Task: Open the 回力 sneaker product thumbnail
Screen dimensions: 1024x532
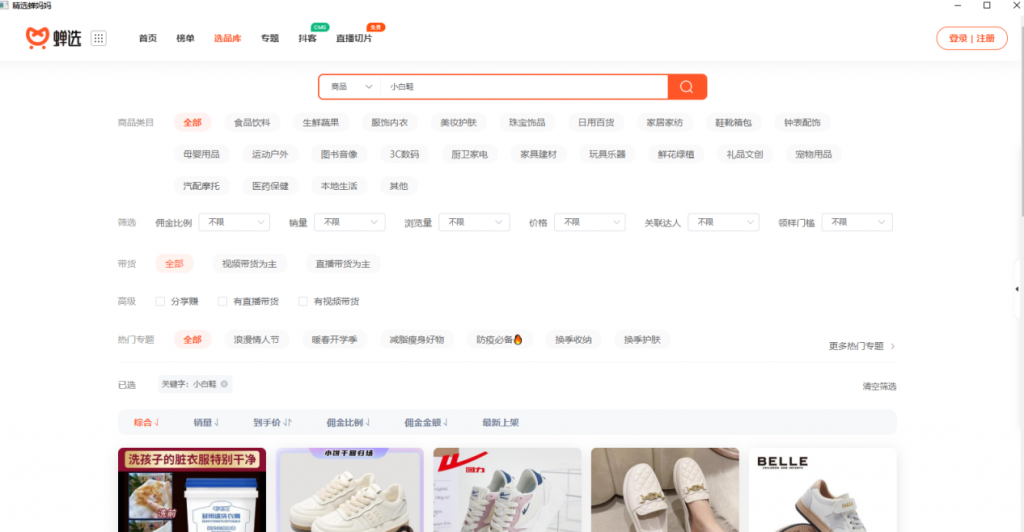Action: pyautogui.click(x=507, y=490)
